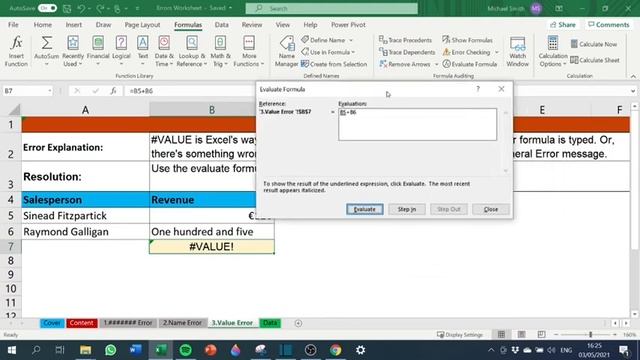Click Evaluate Formula in ribbon
Screen dimensions: 640x360
coord(470,64)
